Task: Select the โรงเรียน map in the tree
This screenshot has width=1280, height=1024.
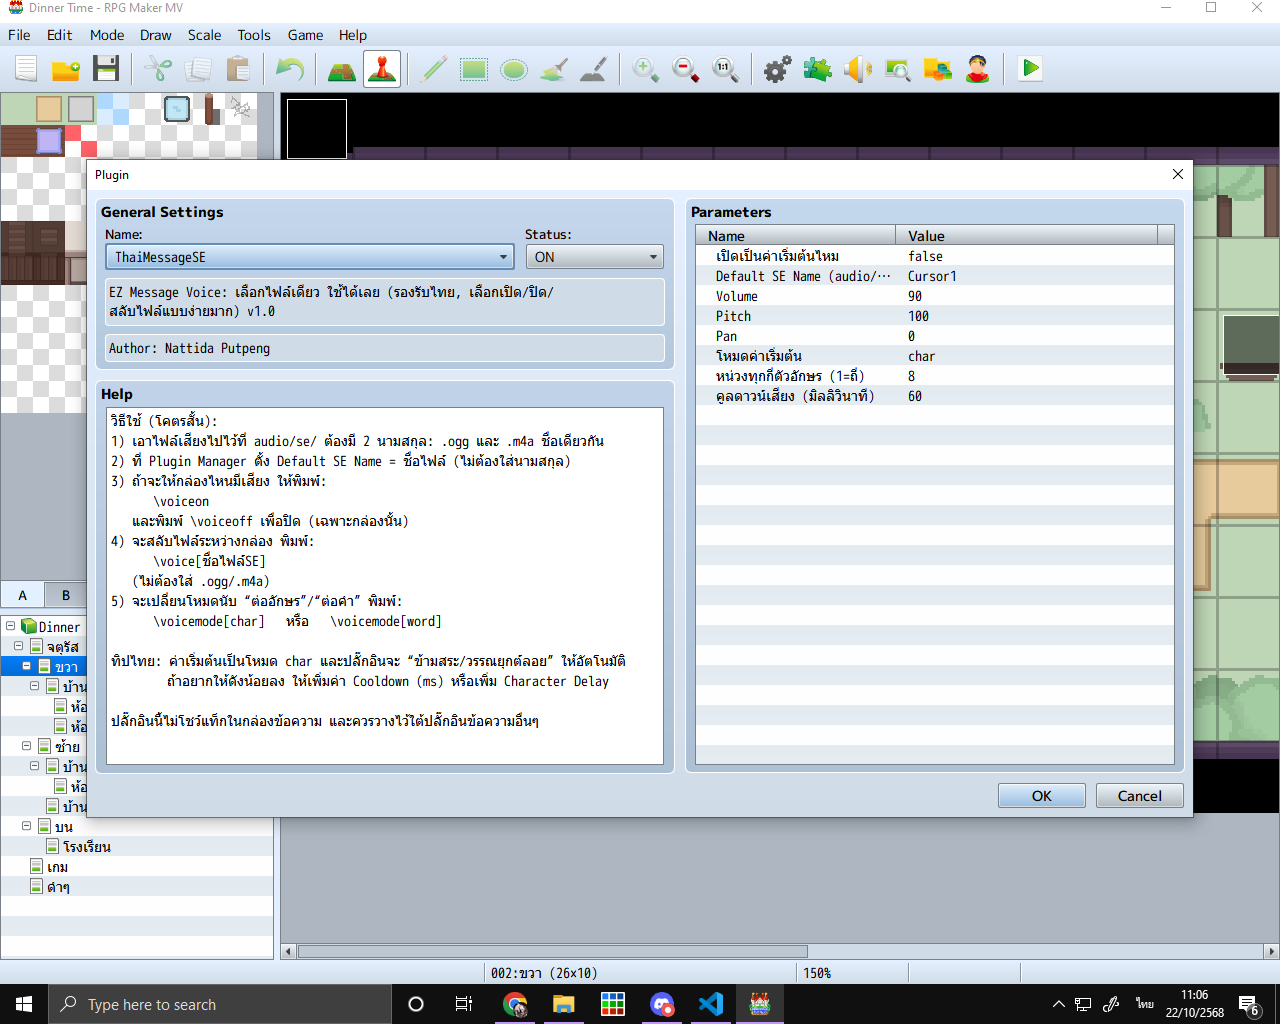Action: point(86,847)
